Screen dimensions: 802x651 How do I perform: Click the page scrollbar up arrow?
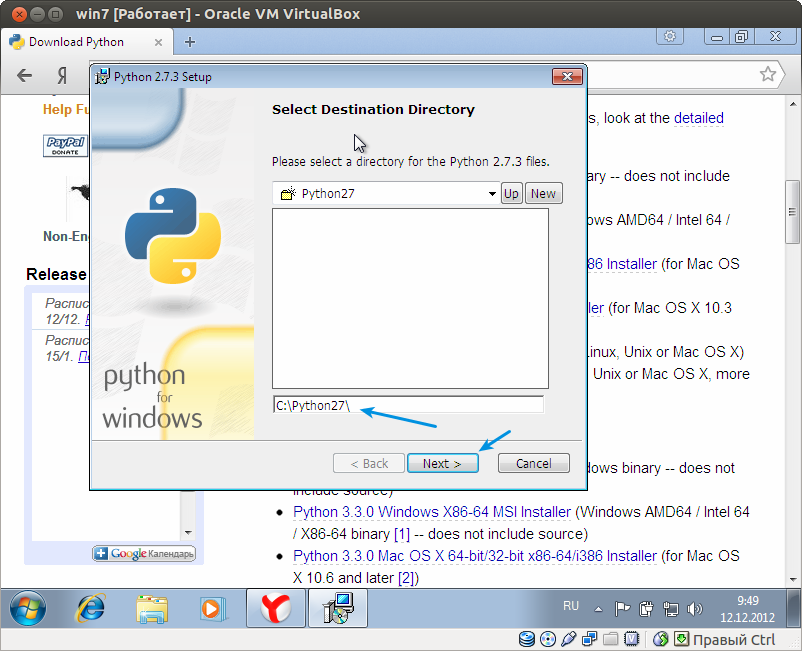pyautogui.click(x=793, y=104)
